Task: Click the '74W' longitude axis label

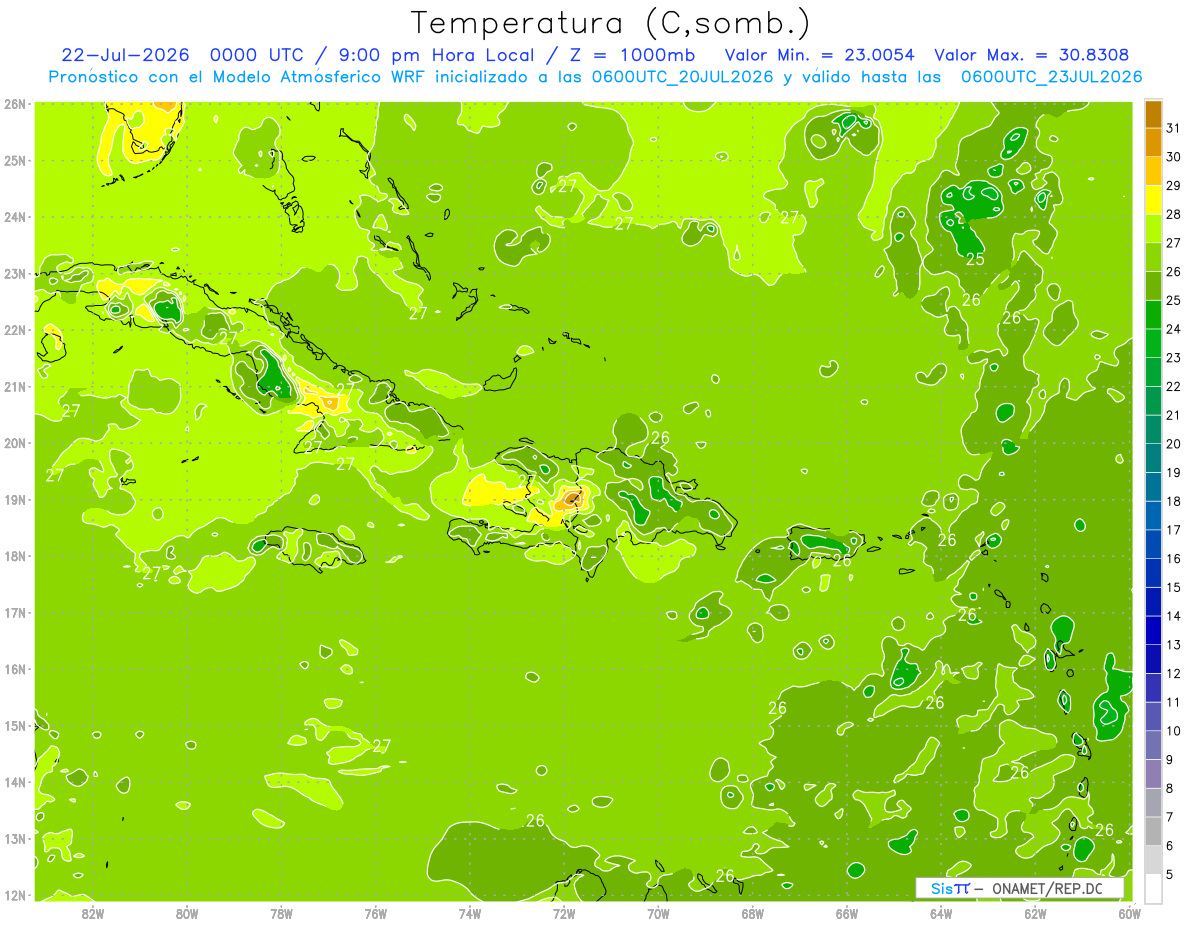Action: click(x=470, y=913)
